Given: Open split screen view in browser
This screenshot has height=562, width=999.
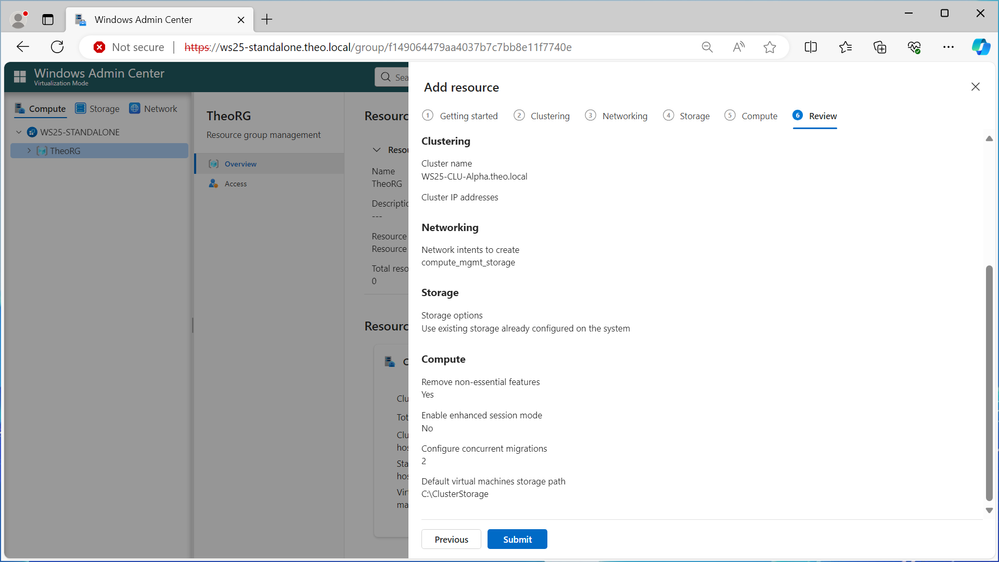Looking at the screenshot, I should 810,47.
